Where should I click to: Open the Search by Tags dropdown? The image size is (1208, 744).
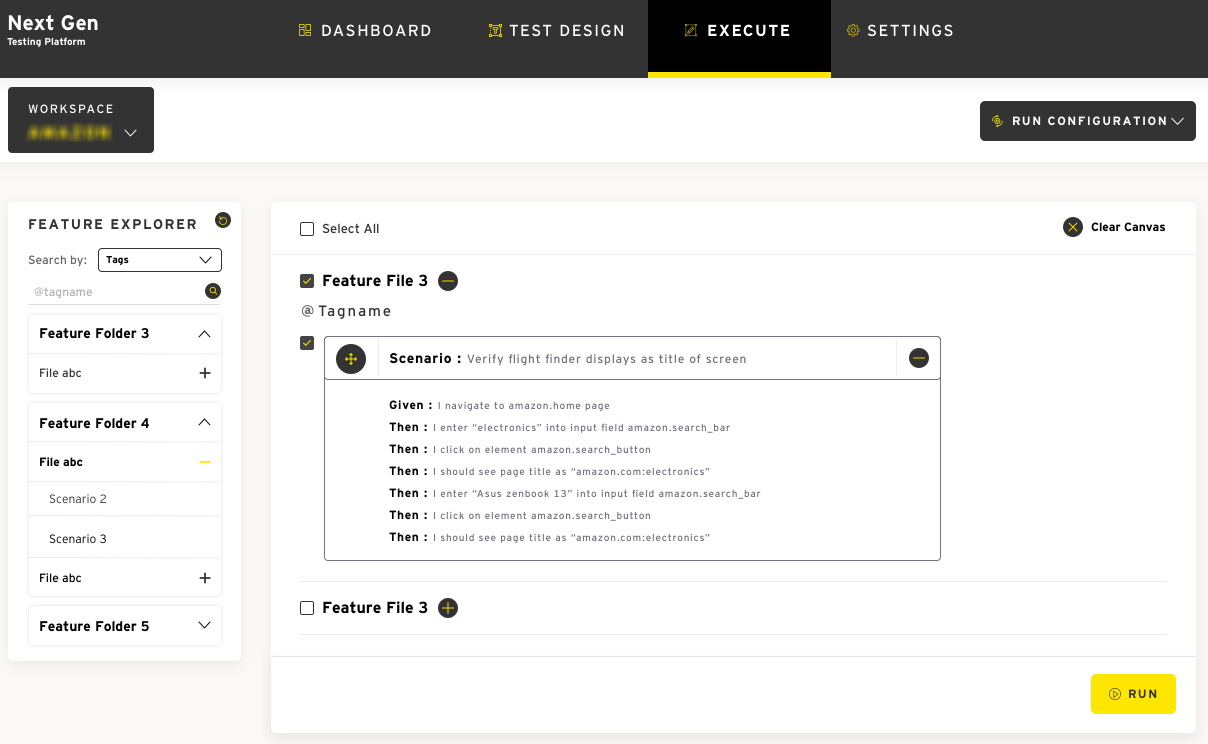point(160,260)
